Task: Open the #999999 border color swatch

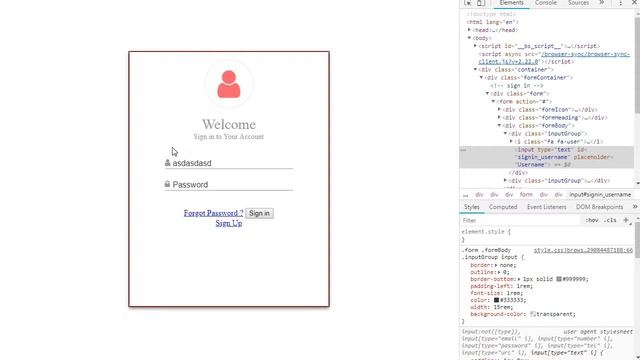Action: click(x=559, y=279)
